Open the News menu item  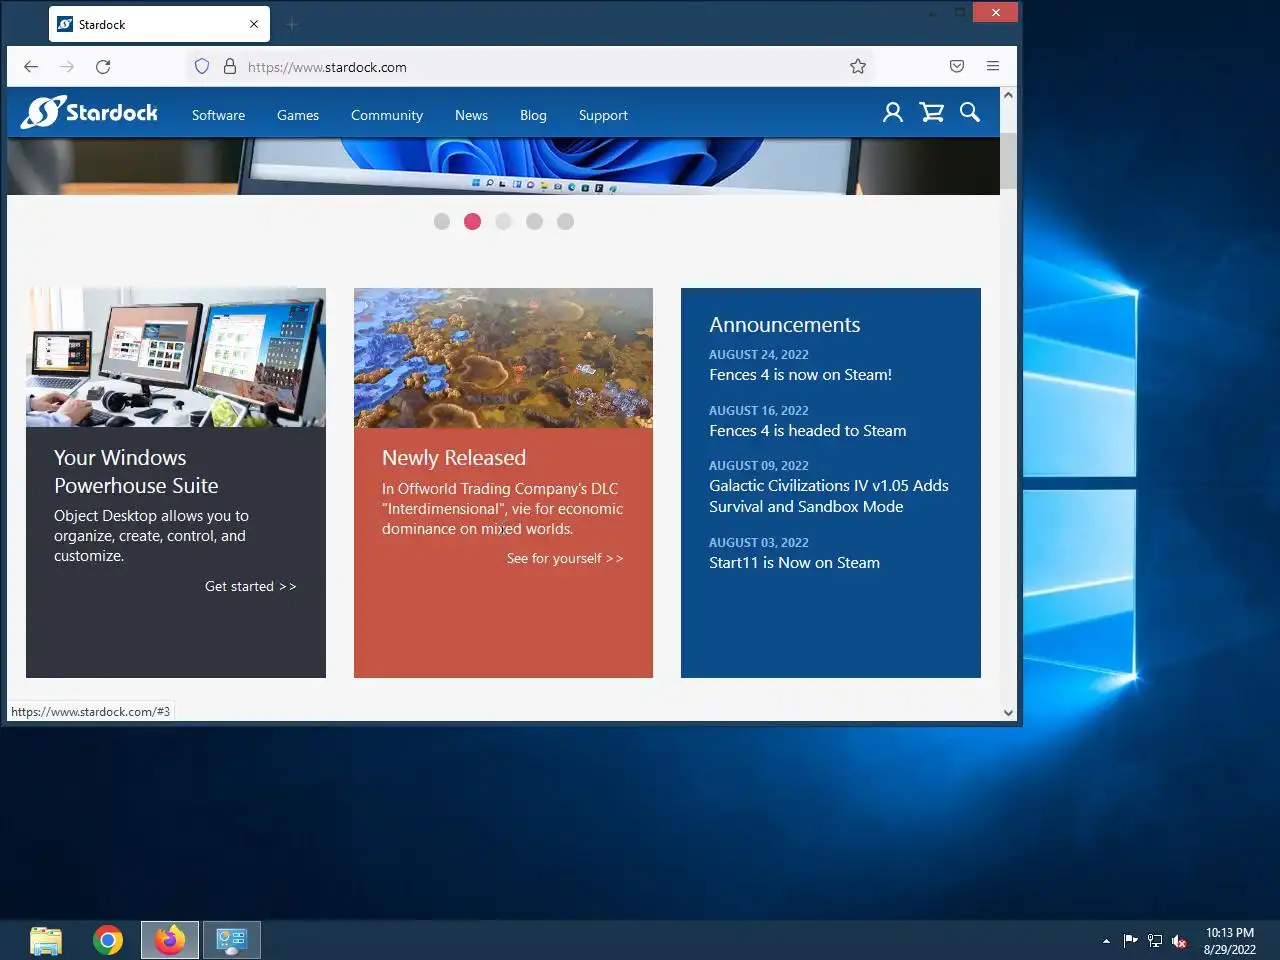tap(471, 115)
